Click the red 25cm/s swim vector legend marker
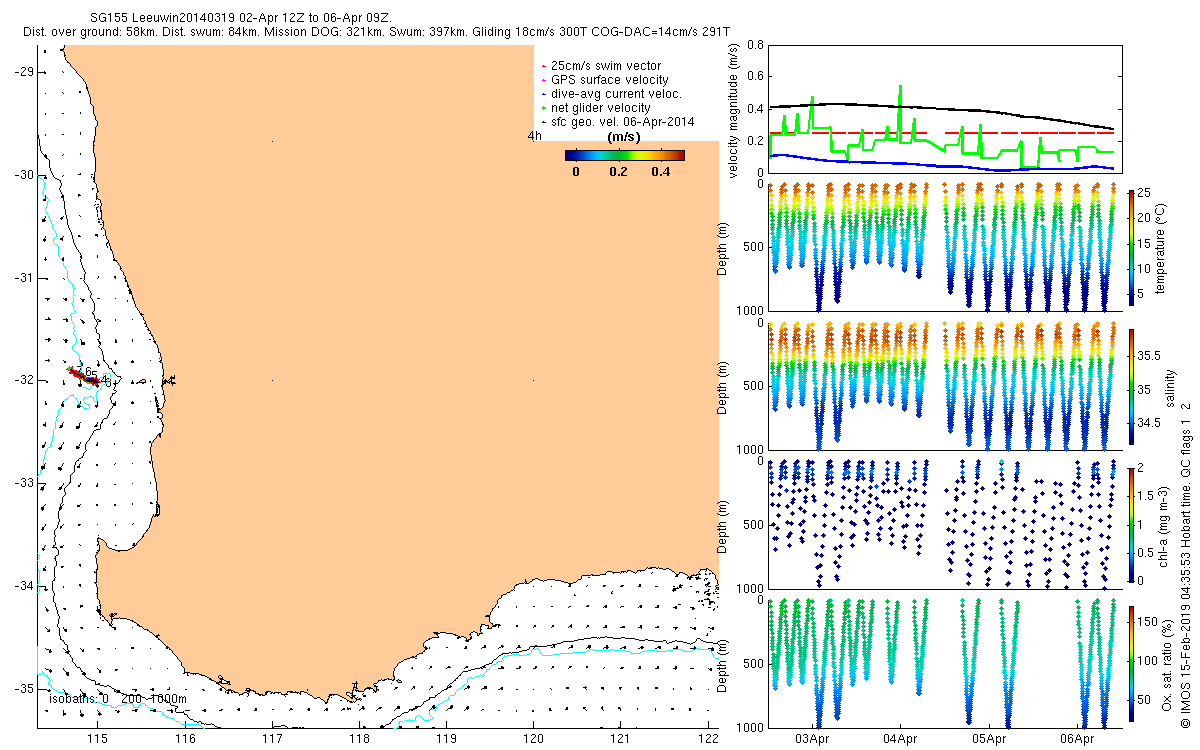 543,66
